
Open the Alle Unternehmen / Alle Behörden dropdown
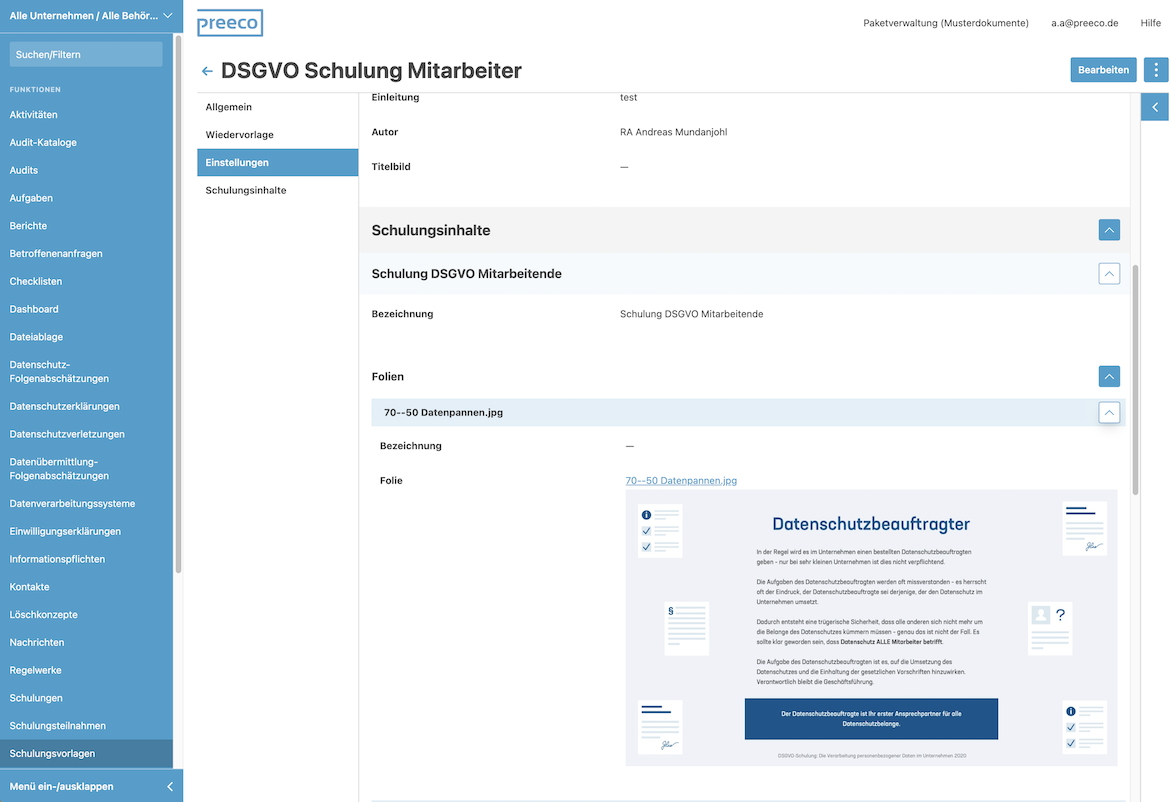(91, 16)
